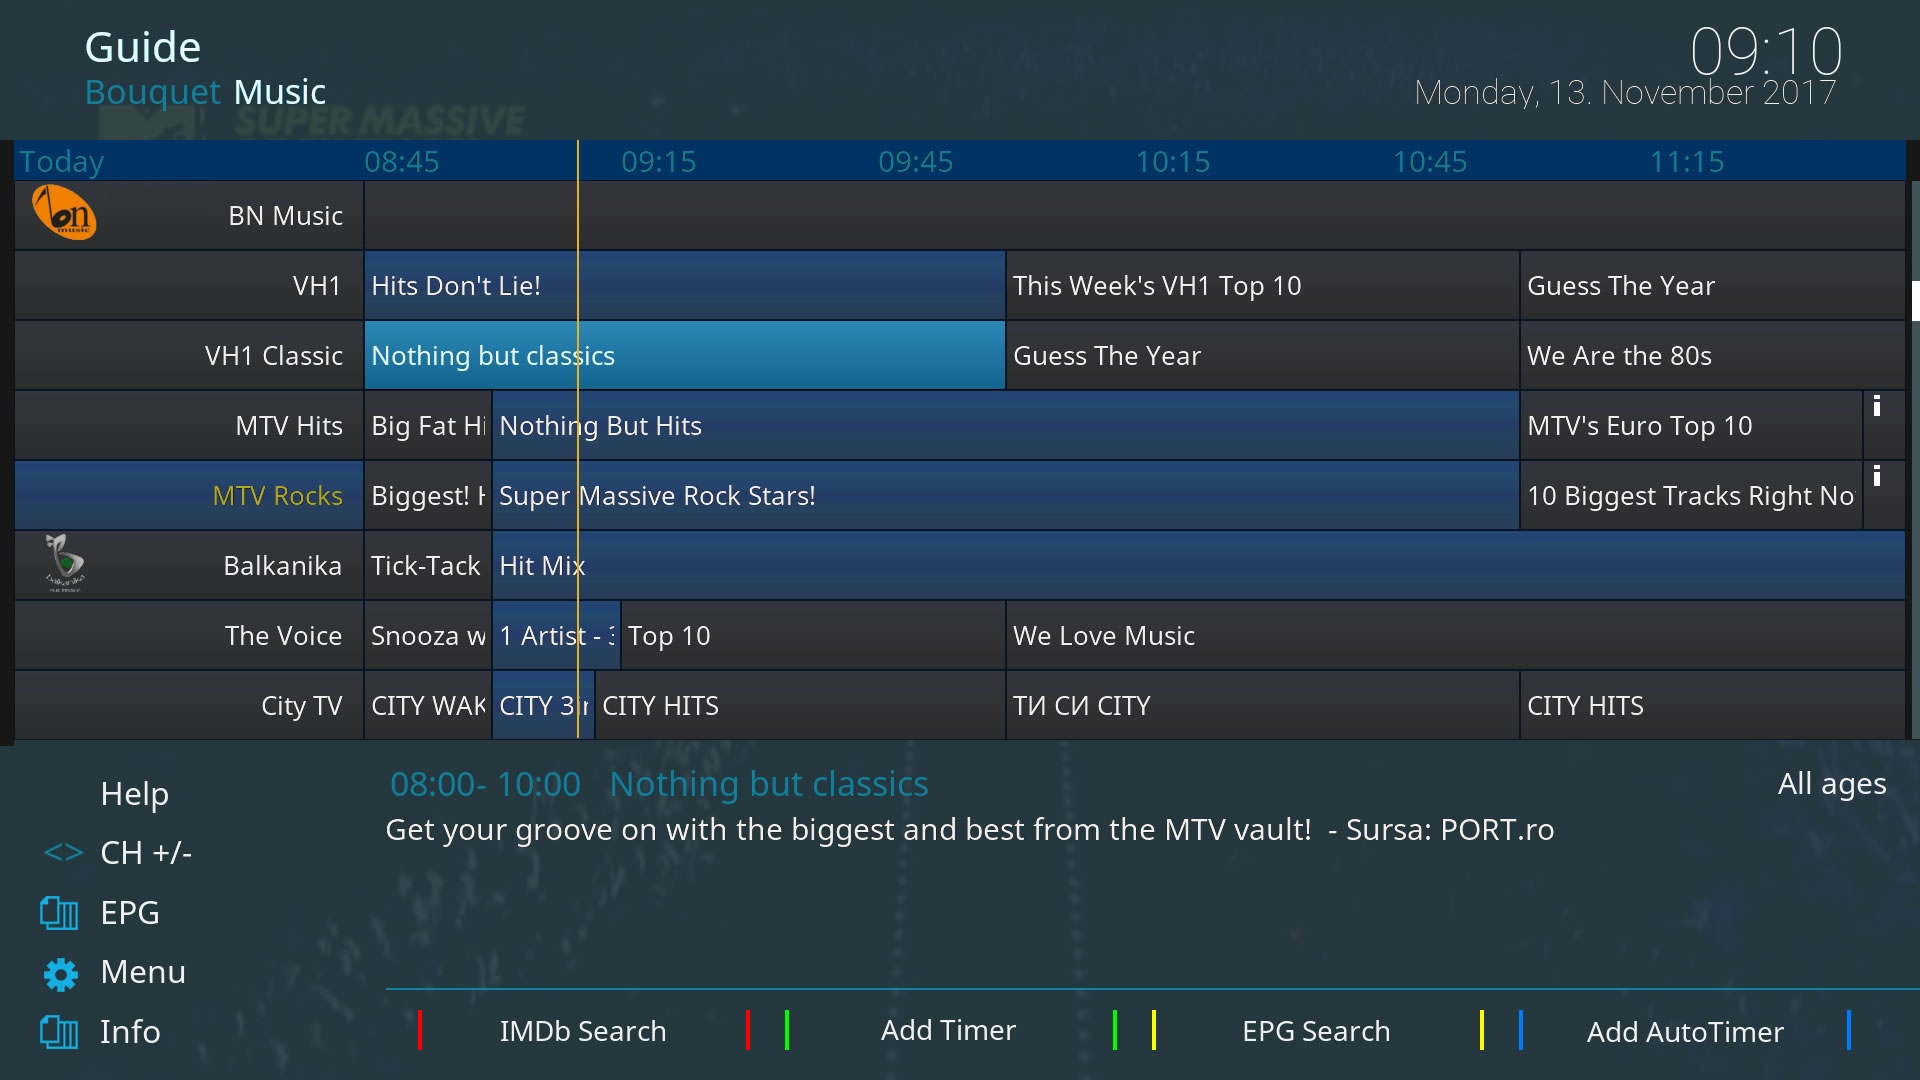Select We Are the 80s programme

pos(1712,355)
